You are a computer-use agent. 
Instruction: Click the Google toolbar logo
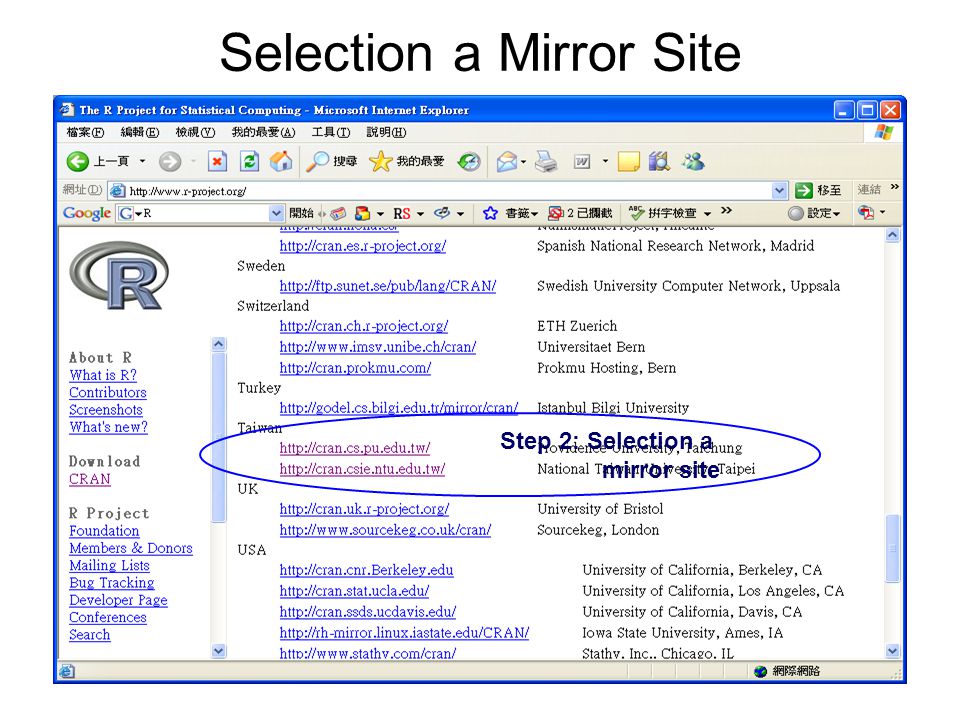click(x=86, y=213)
